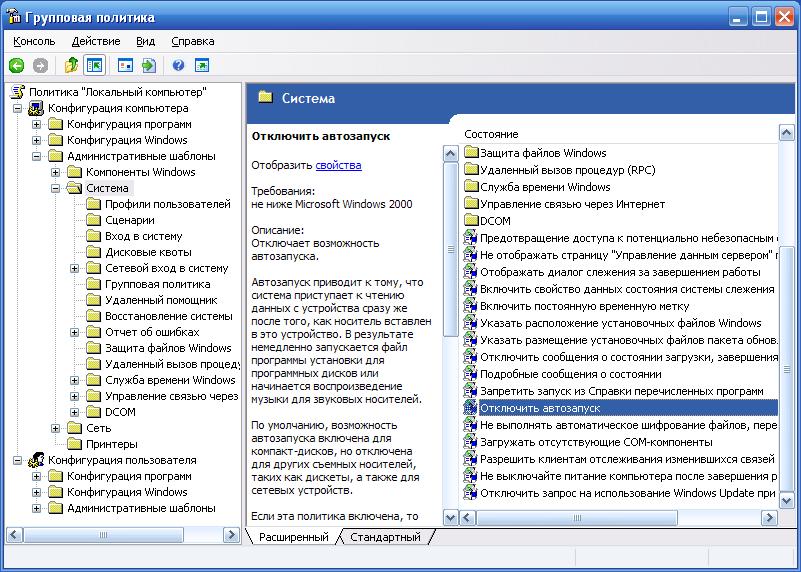The height and width of the screenshot is (572, 801).
Task: Open the 'Справка' menu
Action: (x=193, y=41)
